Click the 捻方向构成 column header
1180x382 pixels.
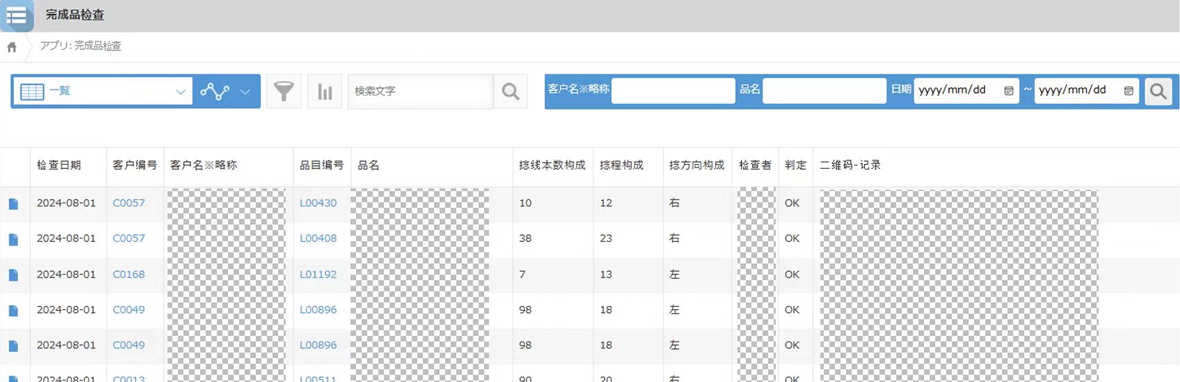point(697,165)
